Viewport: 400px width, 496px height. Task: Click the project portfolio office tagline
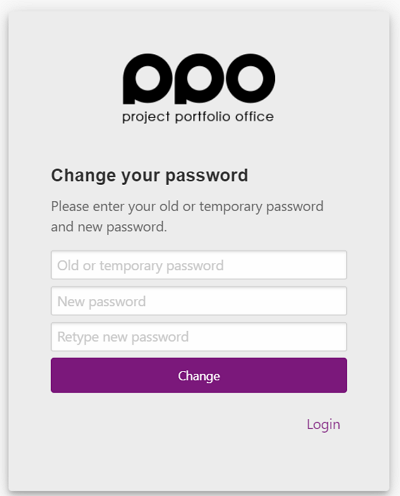198,117
